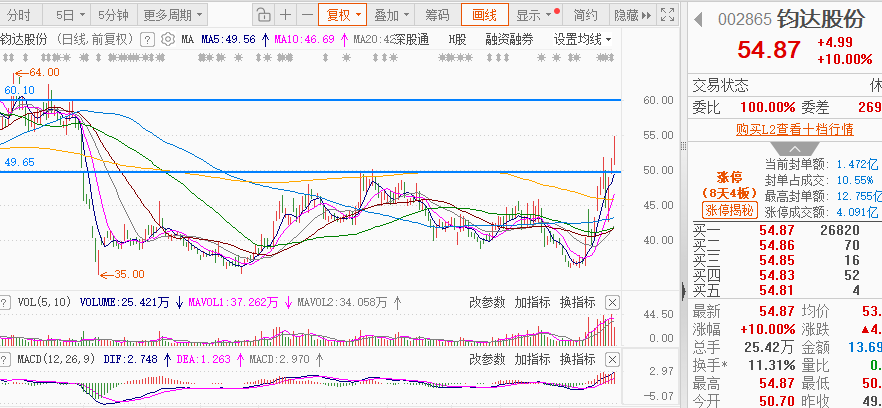This screenshot has width=882, height=408.
Task: Click the 当前封单额 1.472亿 value
Action: tap(857, 164)
